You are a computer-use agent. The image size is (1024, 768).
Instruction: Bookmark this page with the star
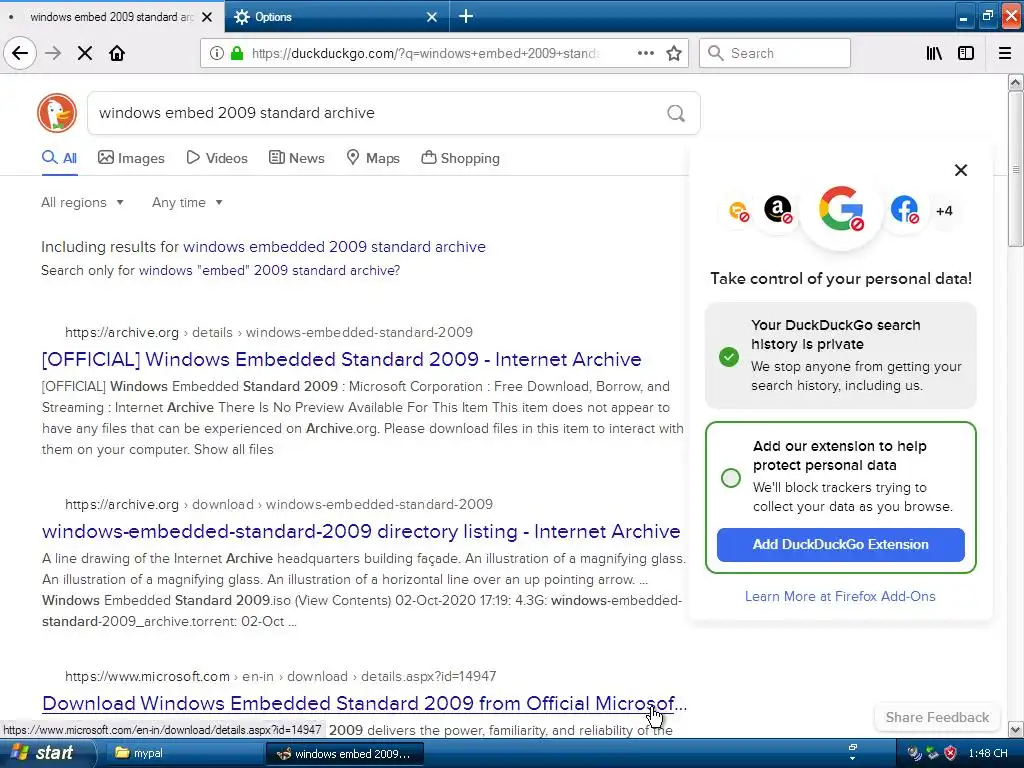pyautogui.click(x=674, y=53)
